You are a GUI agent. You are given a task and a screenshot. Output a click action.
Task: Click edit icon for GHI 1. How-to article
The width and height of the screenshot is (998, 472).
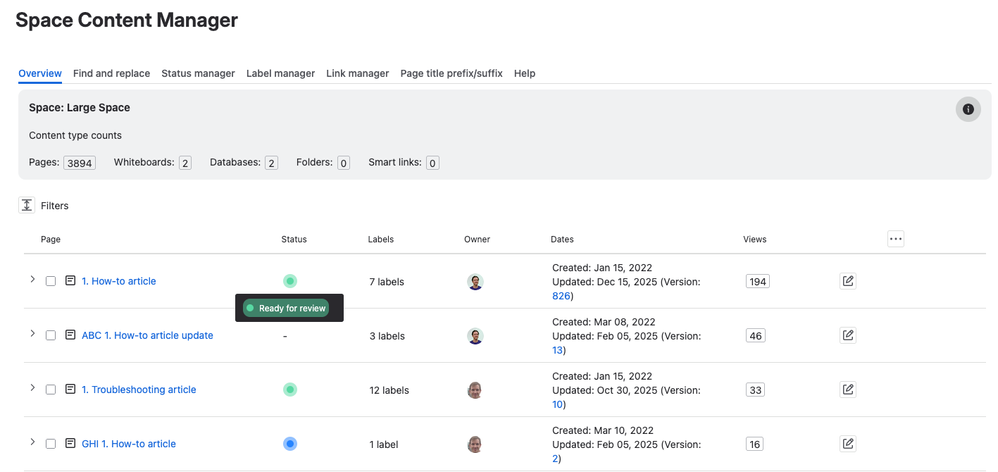(847, 443)
